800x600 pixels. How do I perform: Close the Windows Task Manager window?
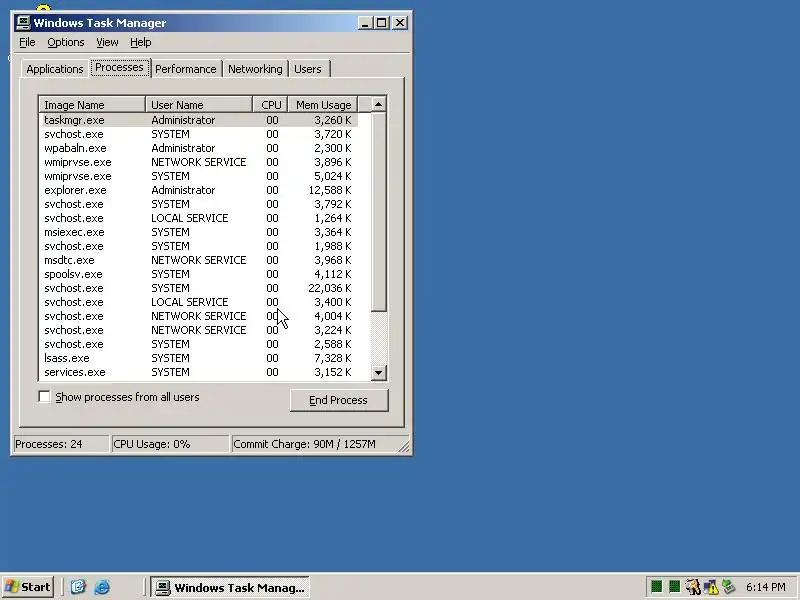400,23
